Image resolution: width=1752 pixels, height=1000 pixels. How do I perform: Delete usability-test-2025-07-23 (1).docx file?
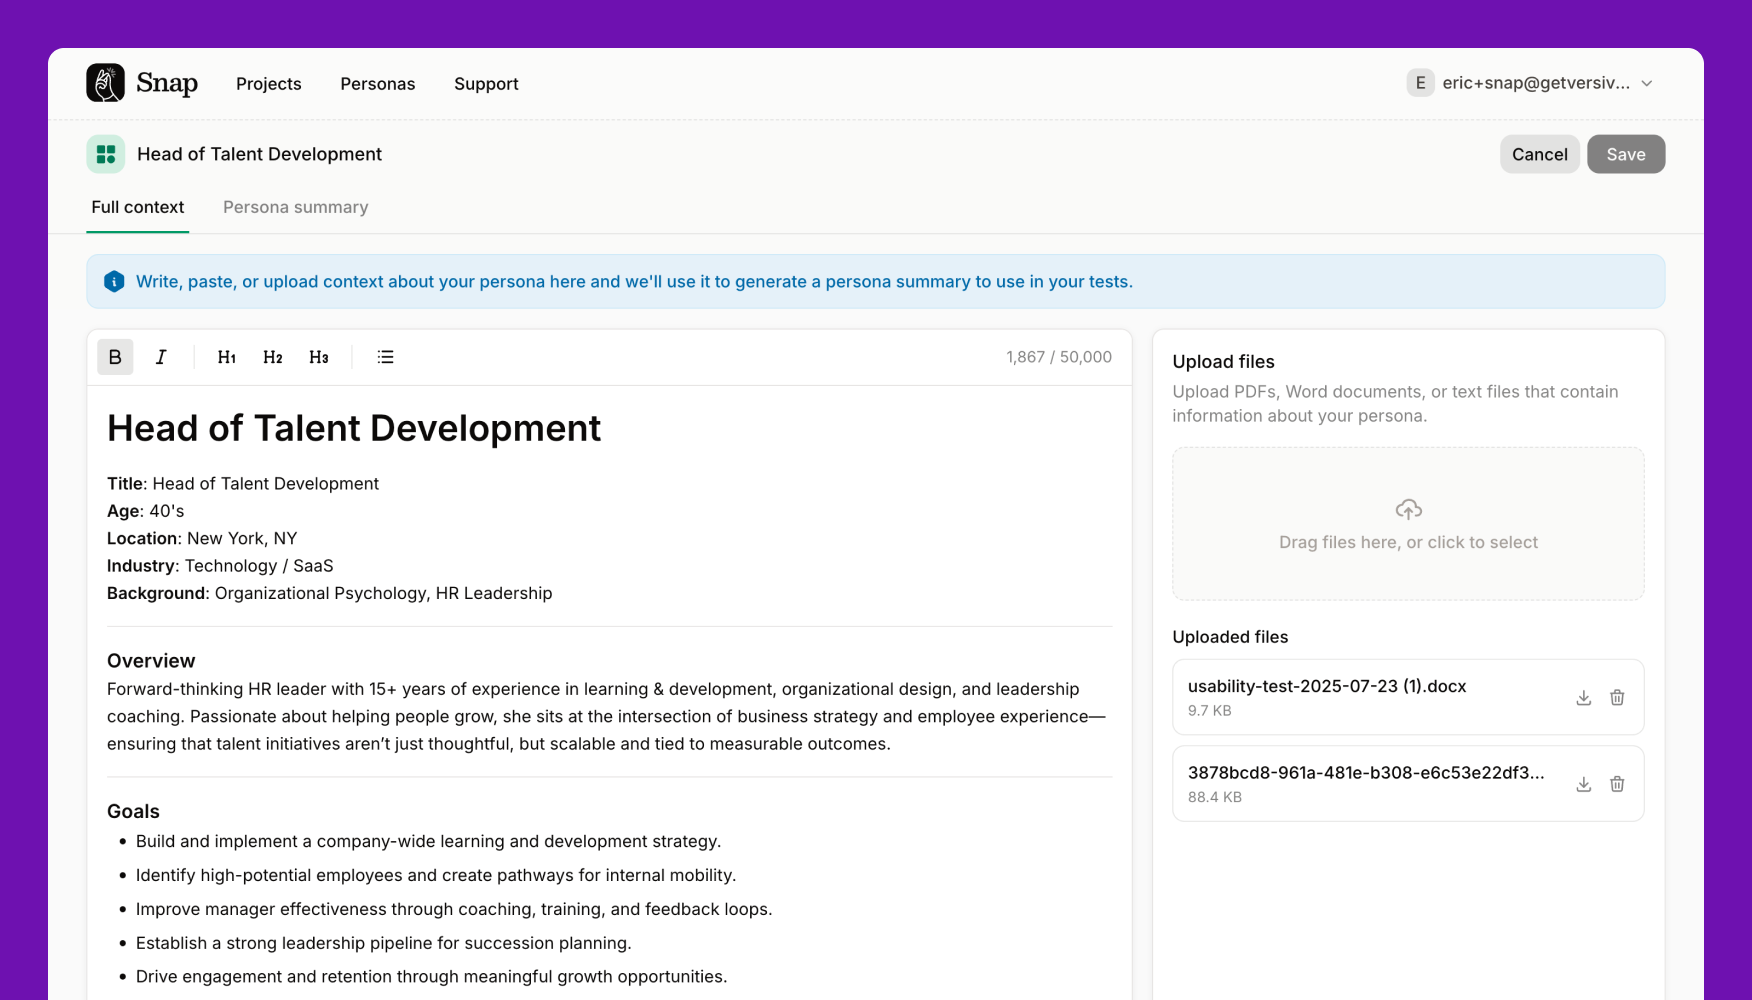(x=1617, y=698)
